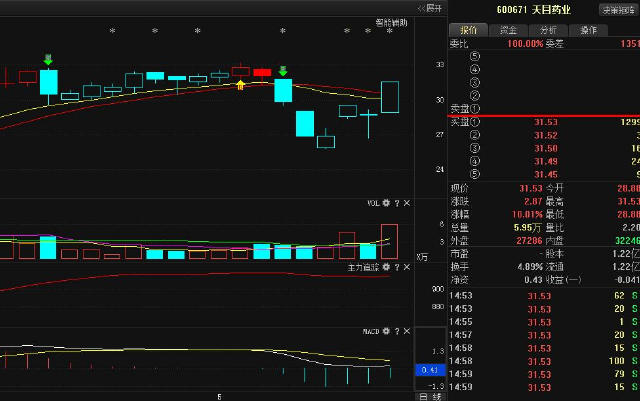Open VOL indicator settings gear

tap(386, 203)
